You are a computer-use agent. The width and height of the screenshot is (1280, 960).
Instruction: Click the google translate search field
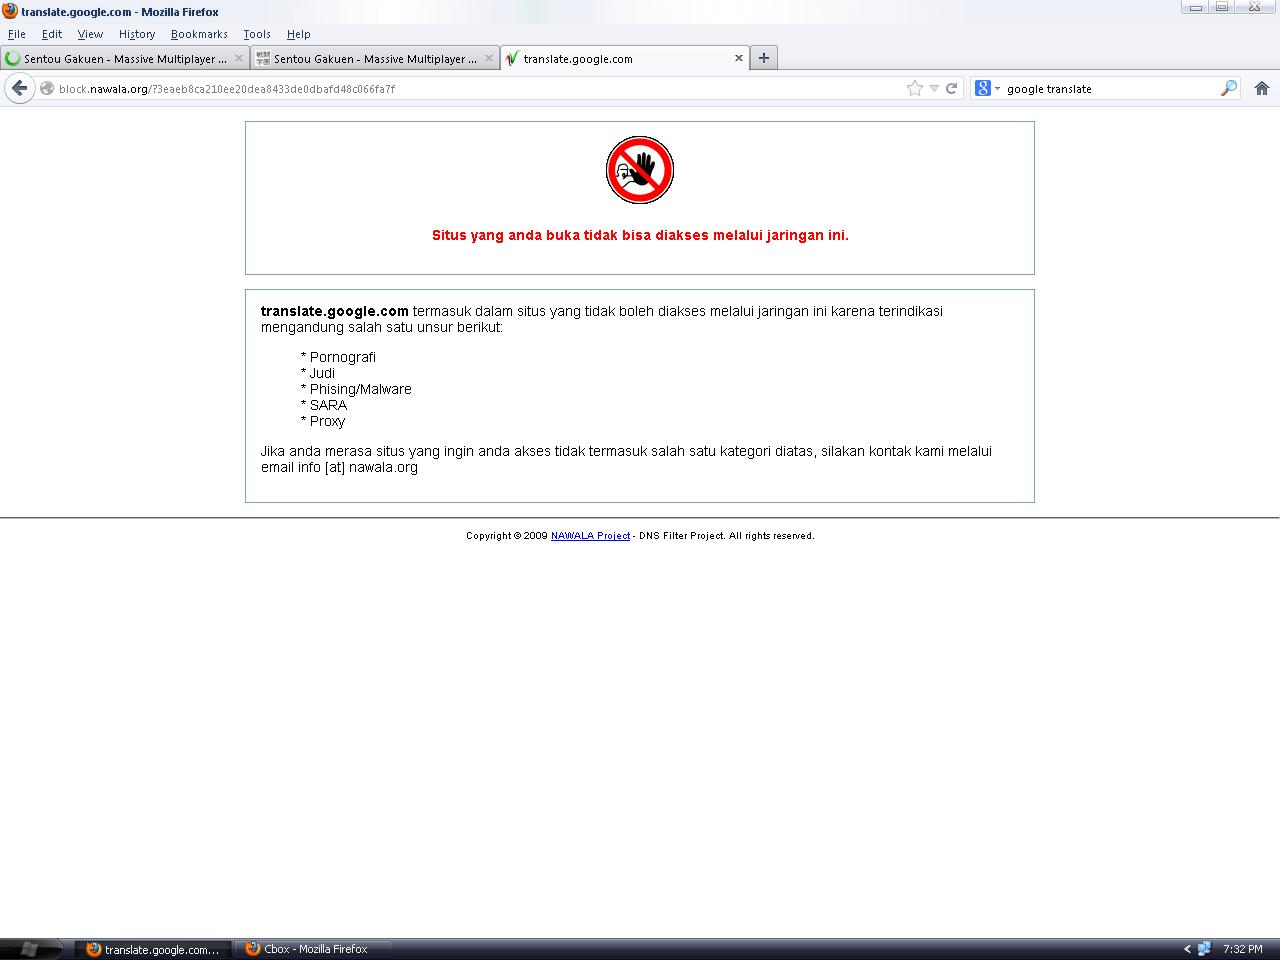(1110, 88)
